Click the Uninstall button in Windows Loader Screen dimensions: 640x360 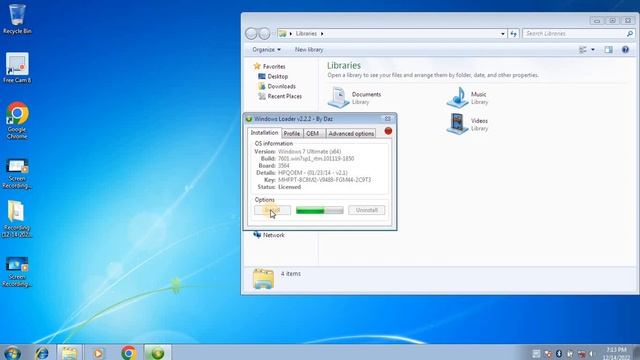click(367, 210)
